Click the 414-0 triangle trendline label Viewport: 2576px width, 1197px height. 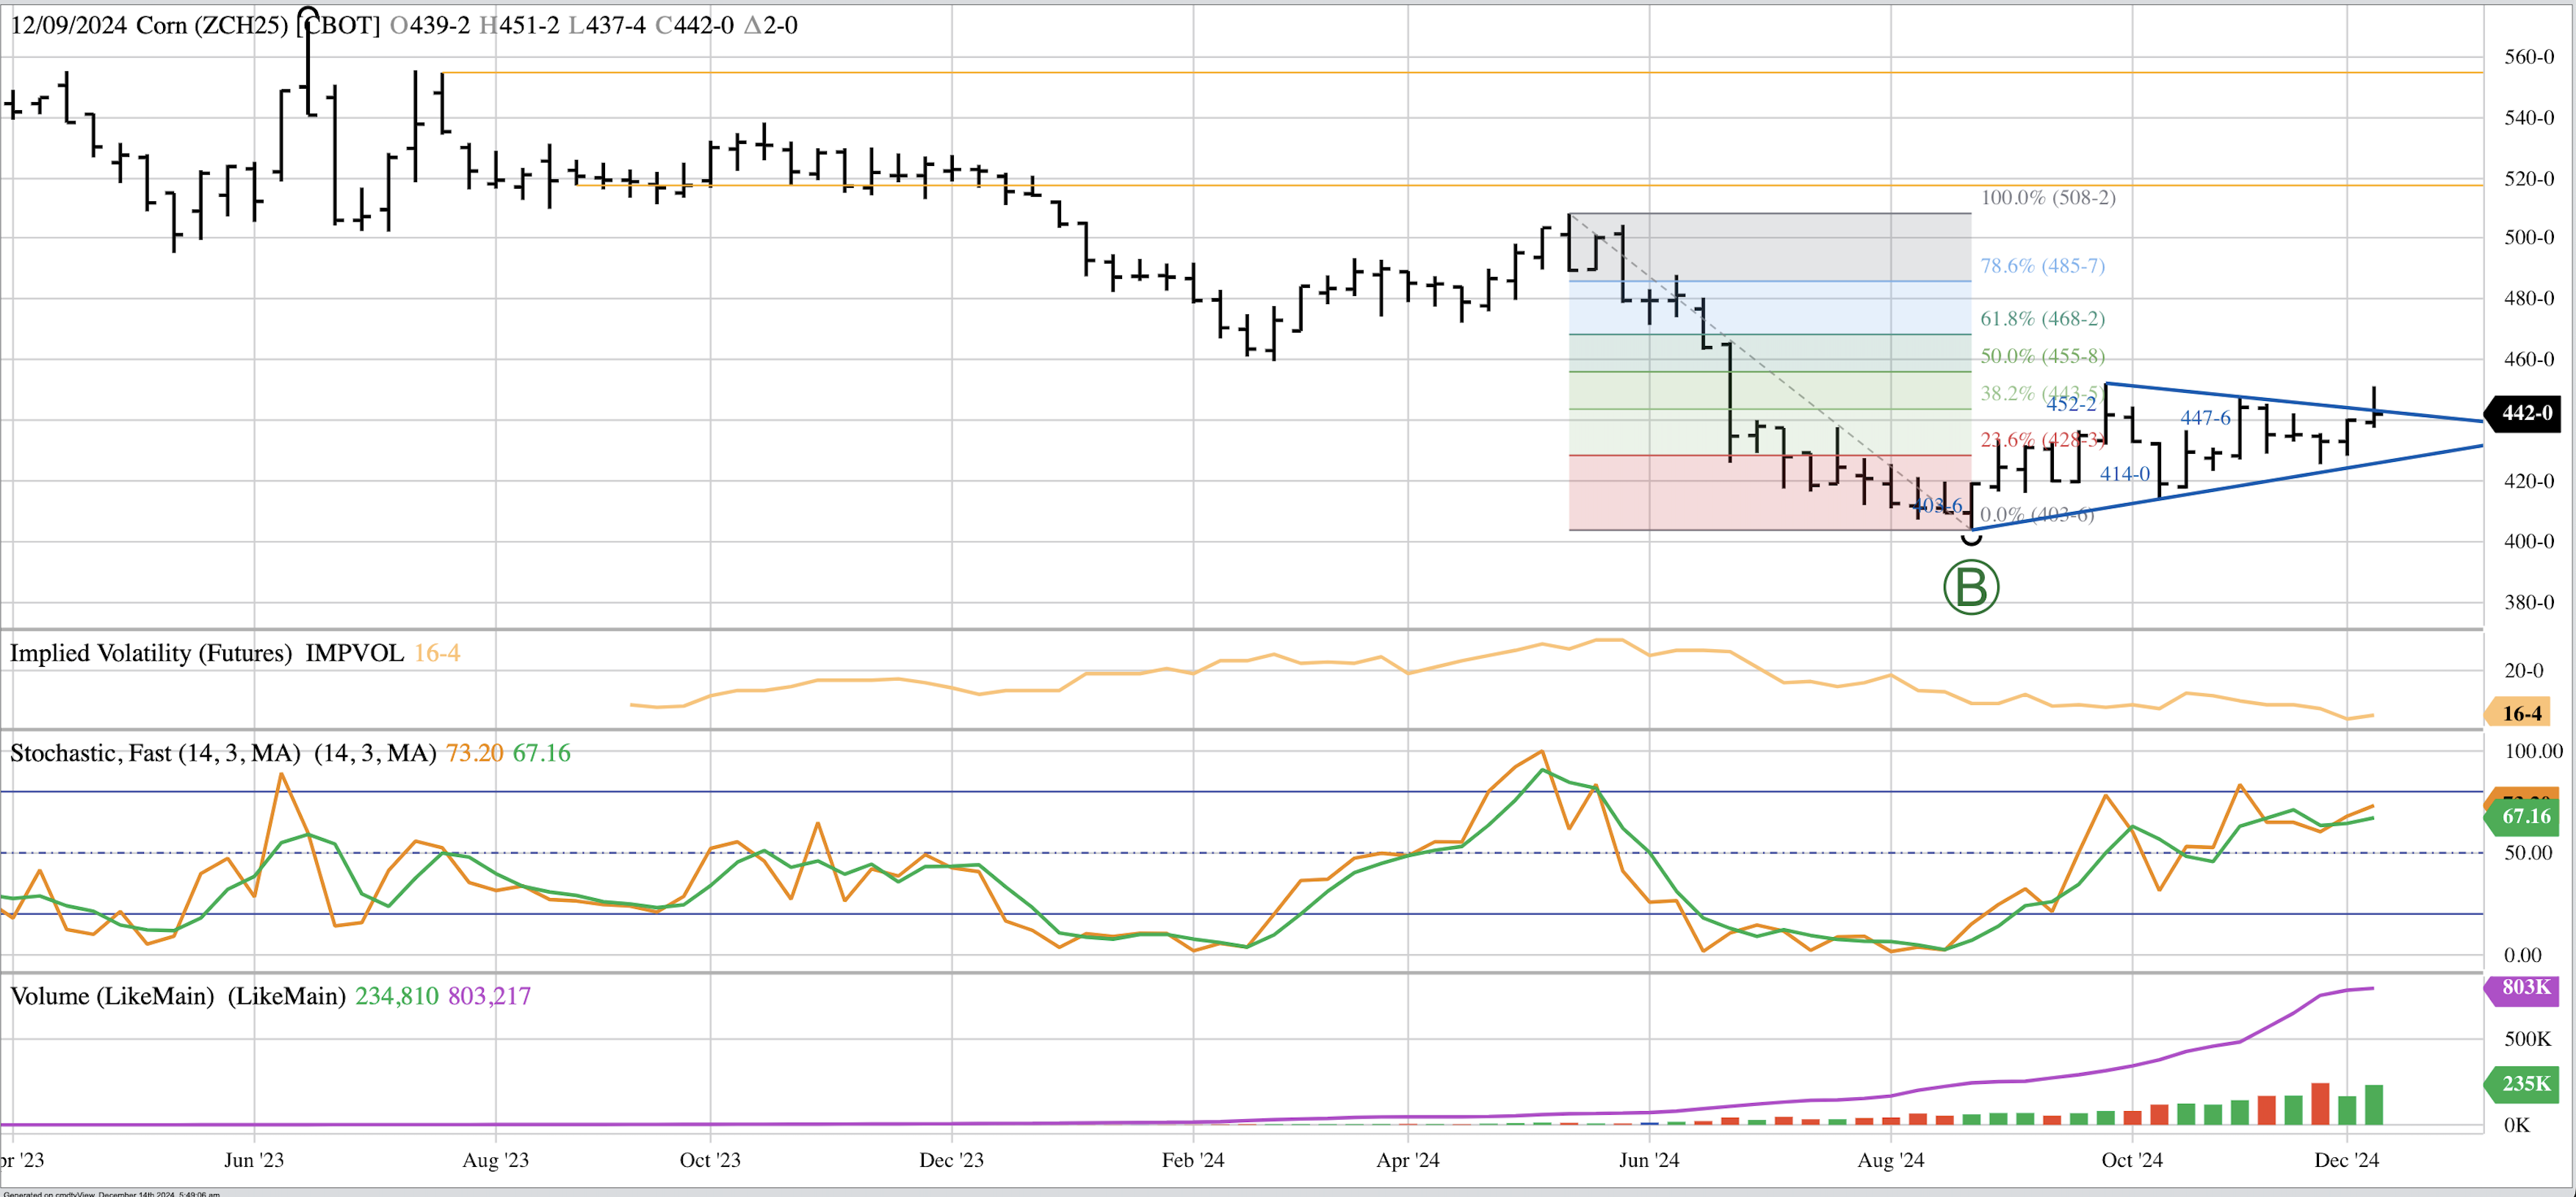2124,474
